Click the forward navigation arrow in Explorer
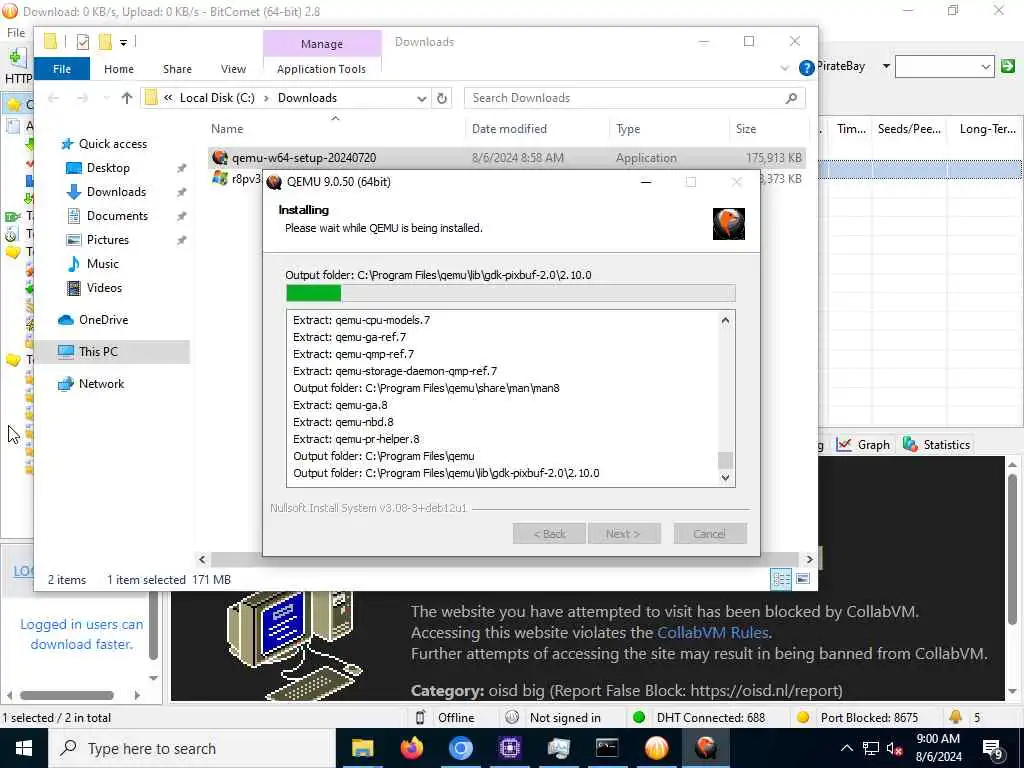Viewport: 1024px width, 768px height. [82, 98]
